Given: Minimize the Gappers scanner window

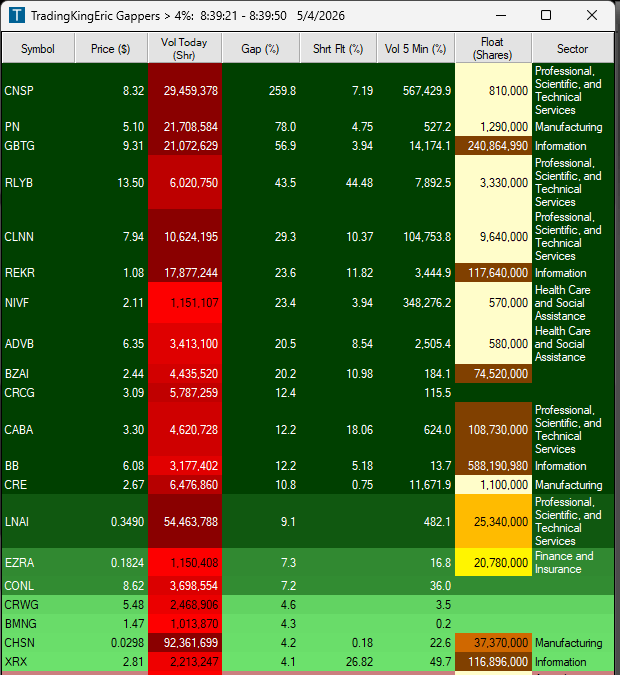Looking at the screenshot, I should pos(501,15).
